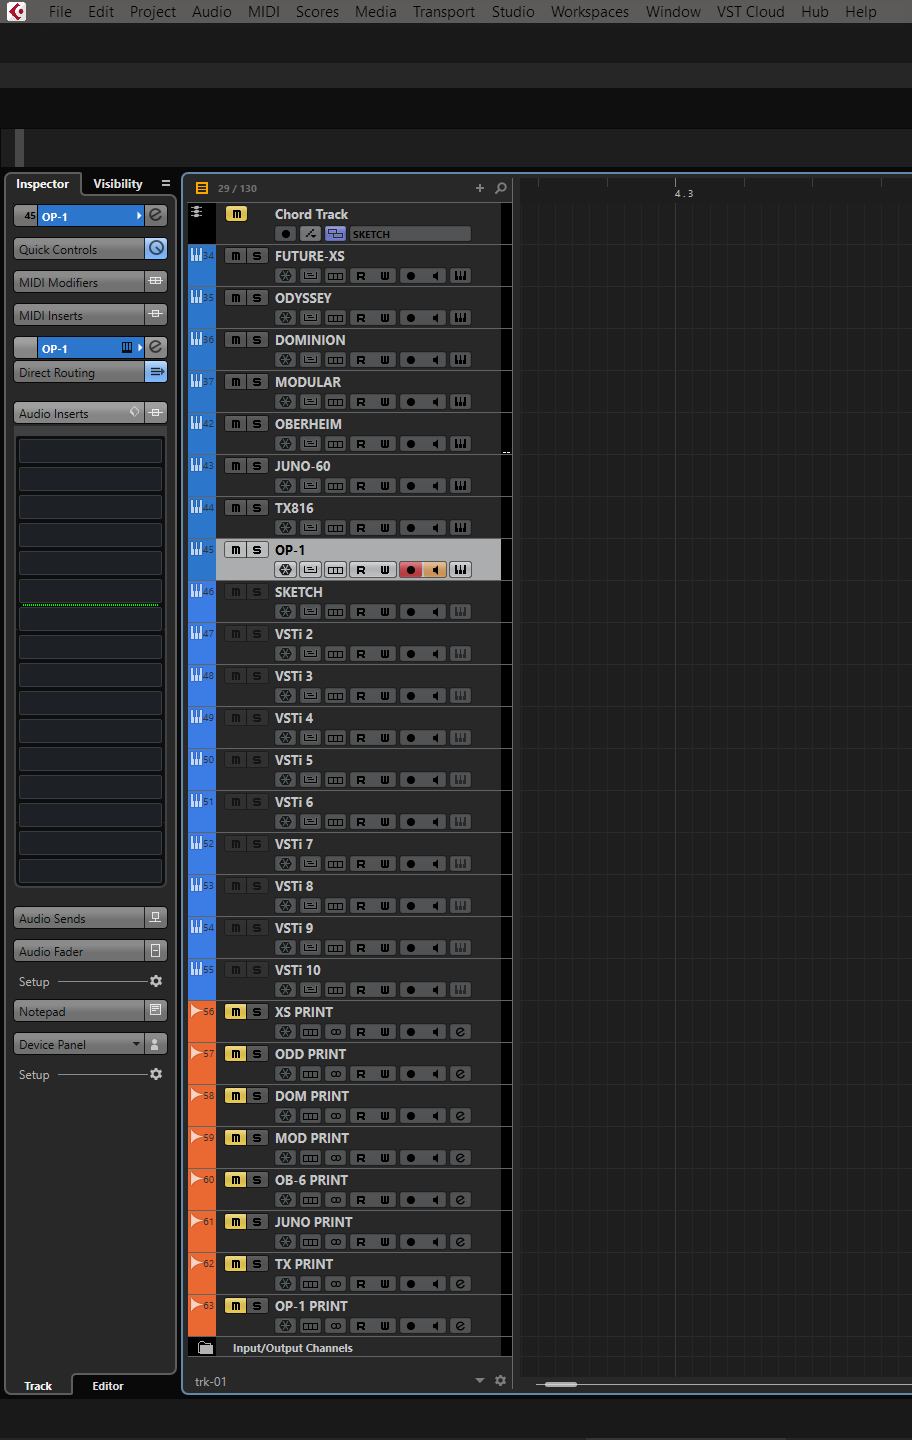Click the horizontal zoom slider handle
912x1440 pixels.
(561, 1384)
